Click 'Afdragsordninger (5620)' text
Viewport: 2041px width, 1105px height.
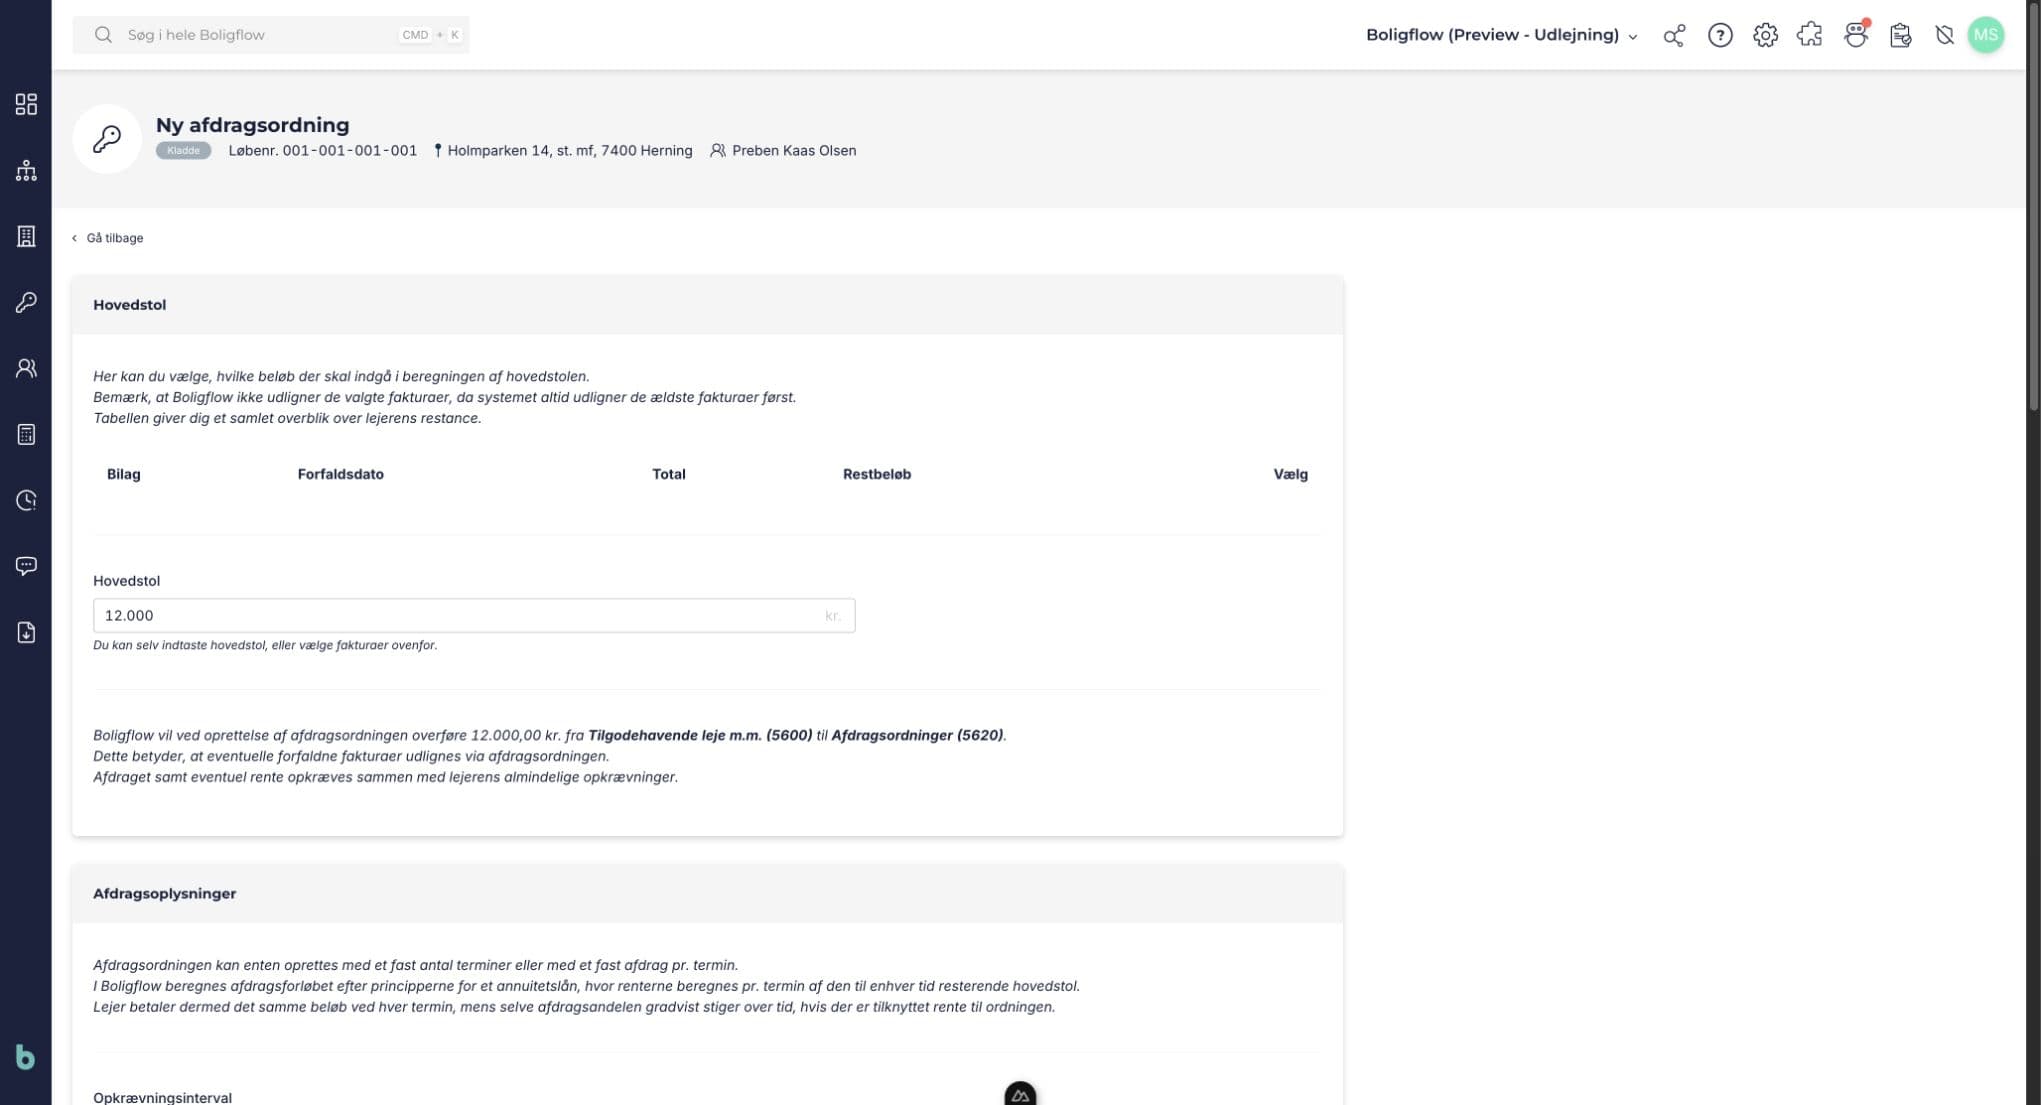point(917,735)
